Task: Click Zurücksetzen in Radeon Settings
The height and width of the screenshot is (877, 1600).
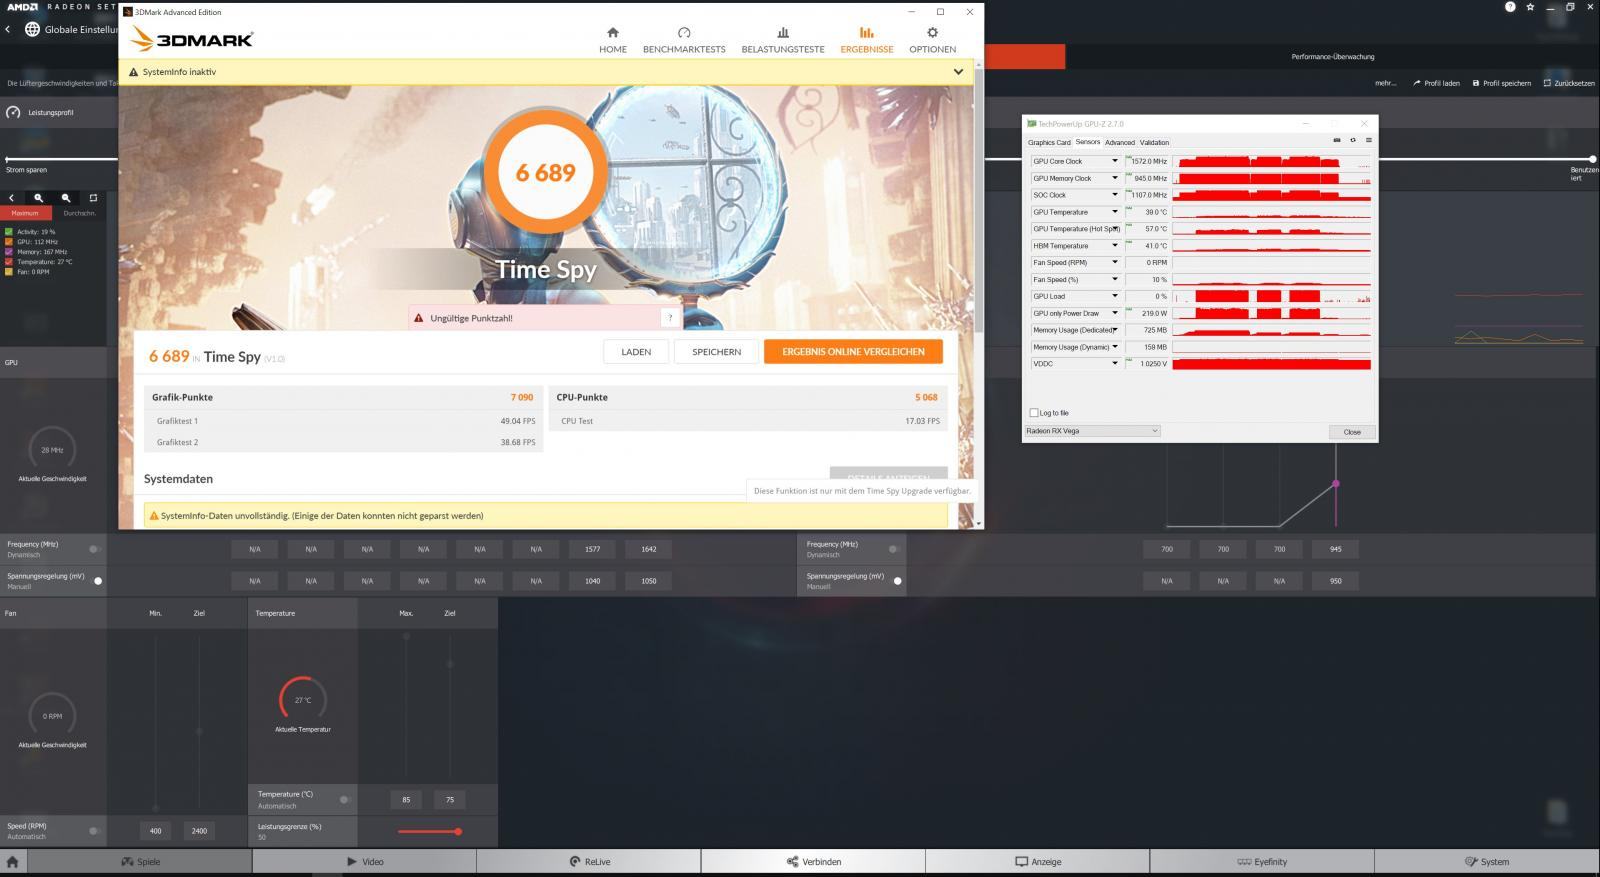Action: 1569,83
